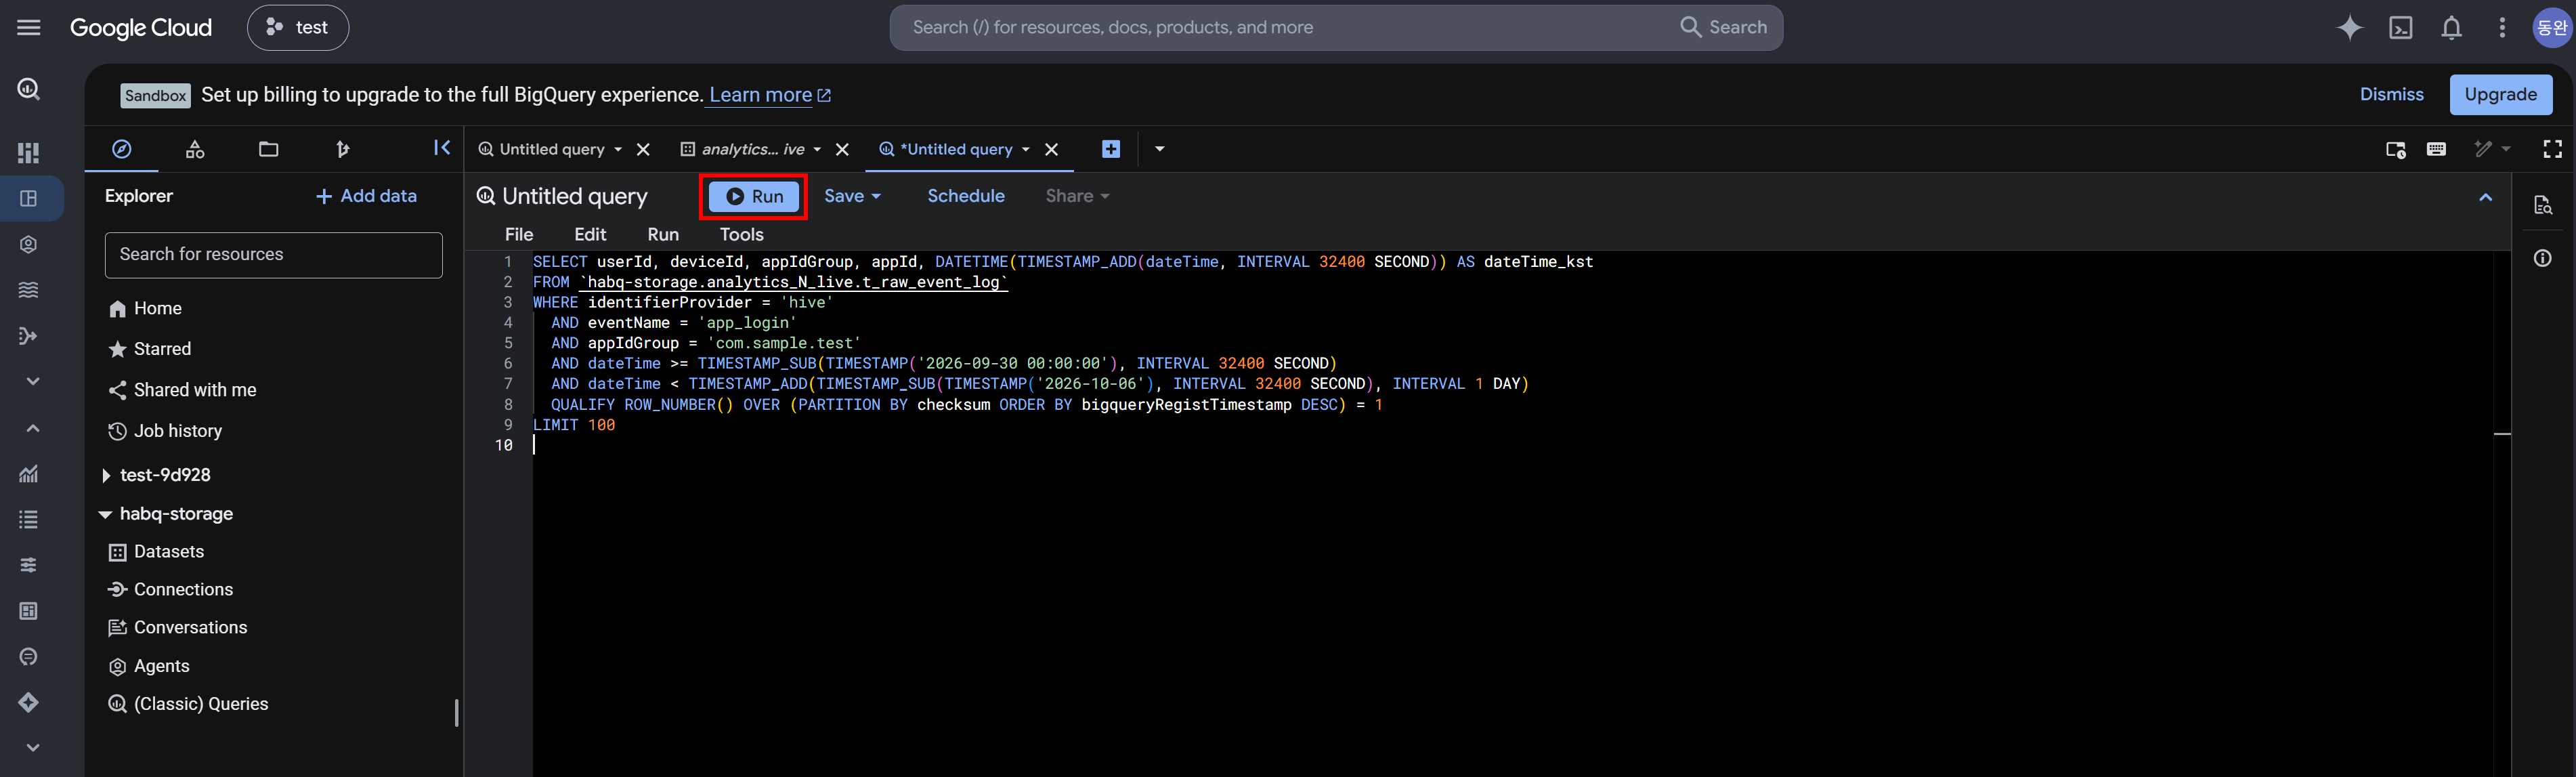Create a new query tab with plus icon
This screenshot has width=2576, height=777.
click(1110, 149)
